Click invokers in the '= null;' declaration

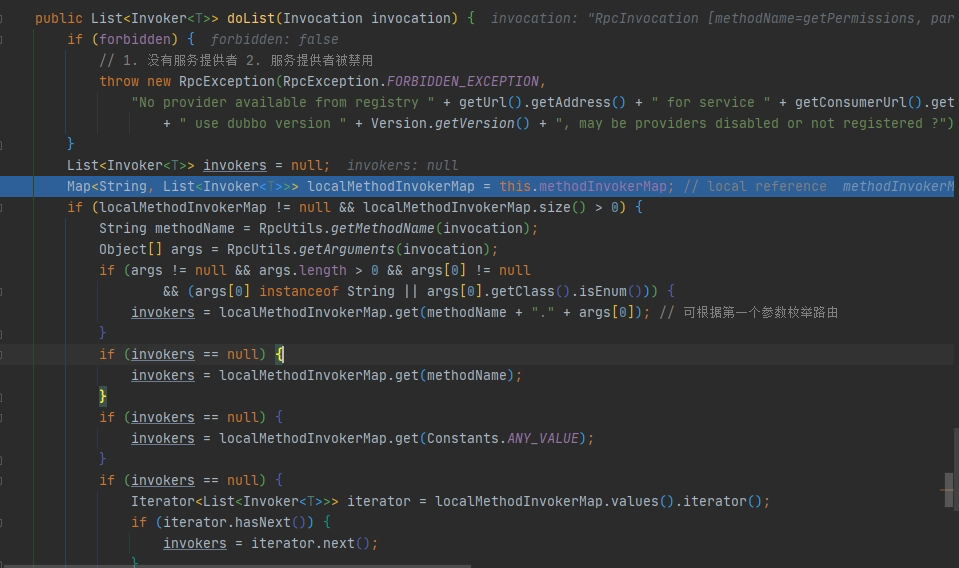(235, 165)
